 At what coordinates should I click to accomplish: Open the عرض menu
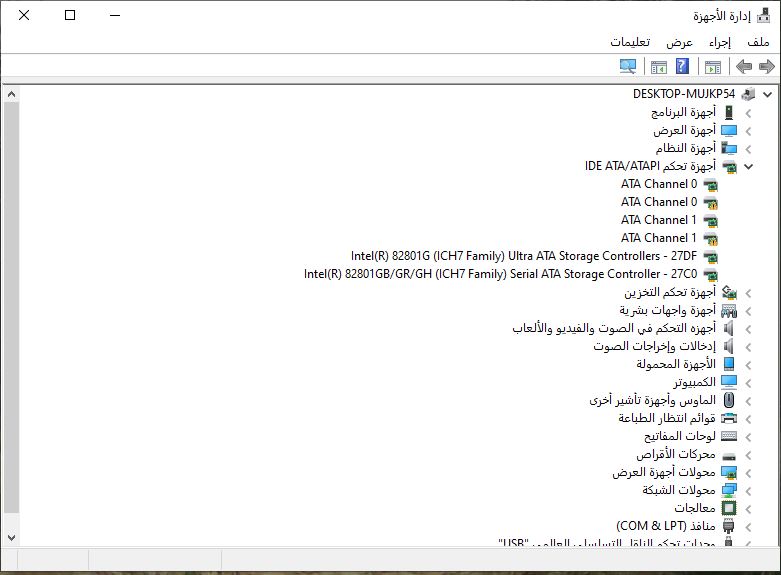pyautogui.click(x=679, y=42)
